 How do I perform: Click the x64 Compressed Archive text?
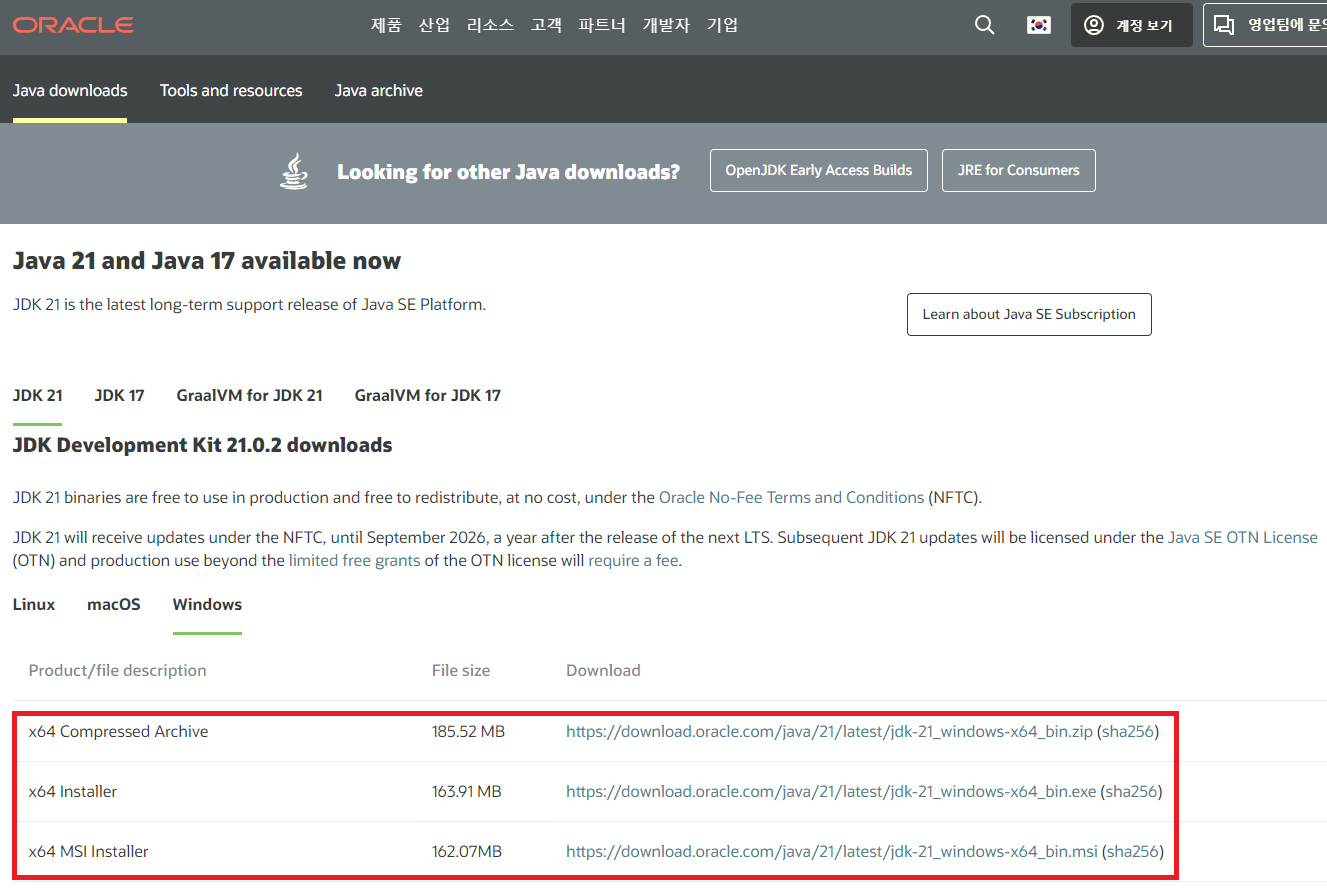pyautogui.click(x=118, y=731)
